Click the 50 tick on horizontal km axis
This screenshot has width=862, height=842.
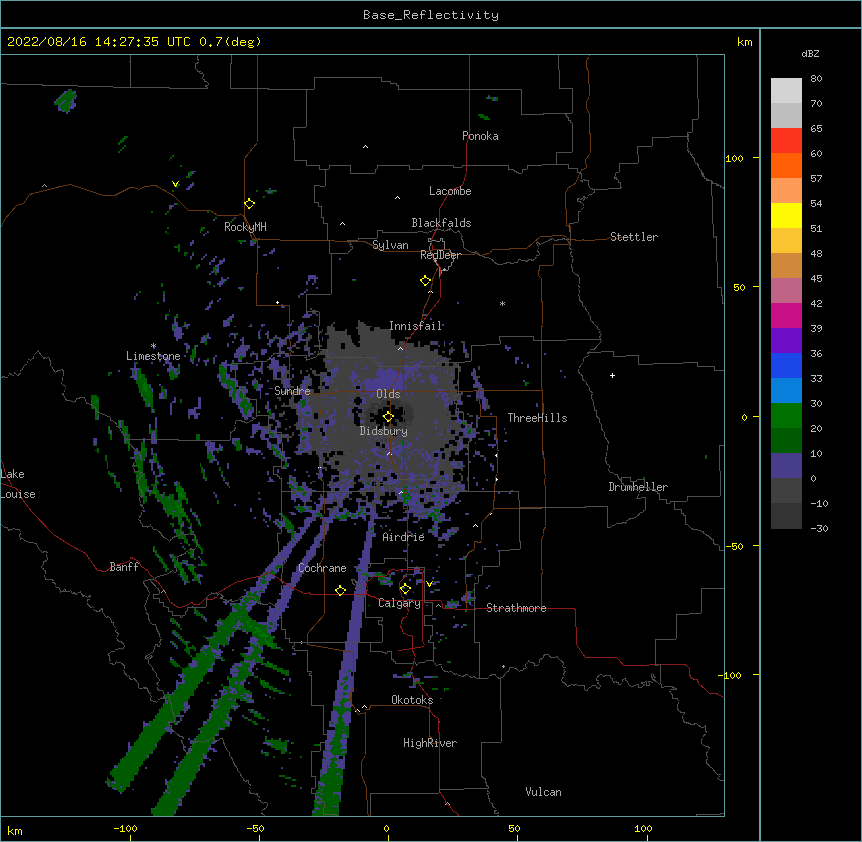click(514, 828)
